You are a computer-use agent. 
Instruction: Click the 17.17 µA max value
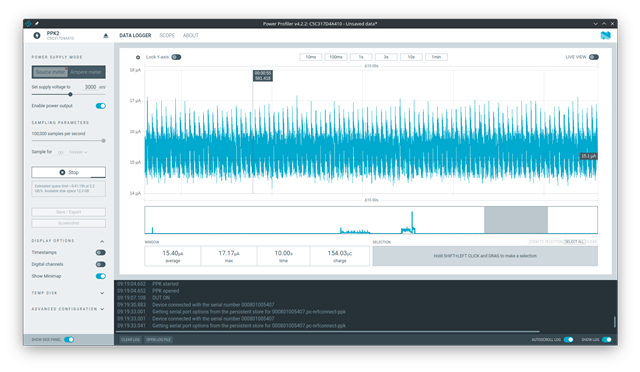pos(229,253)
